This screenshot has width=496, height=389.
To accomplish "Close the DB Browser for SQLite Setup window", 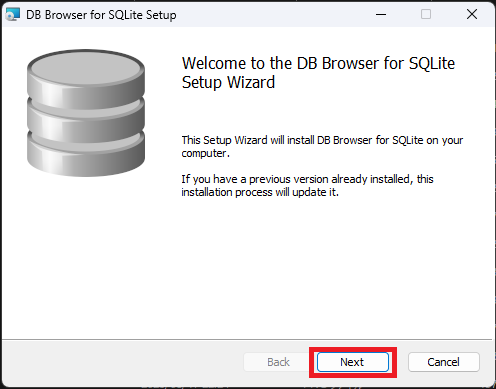I will (x=472, y=14).
